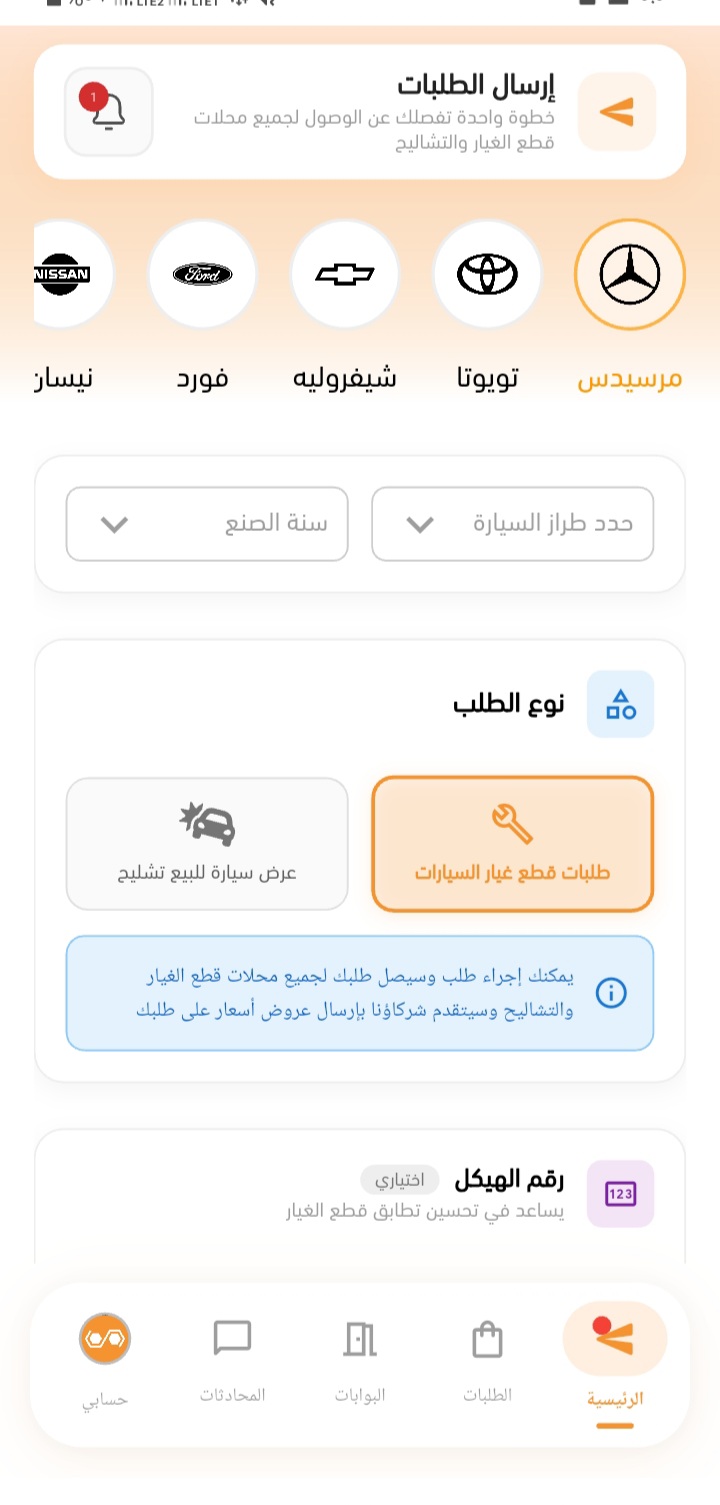This screenshot has height=1505, width=720.
Task: Select the Mercedes brand logo
Action: point(629,274)
